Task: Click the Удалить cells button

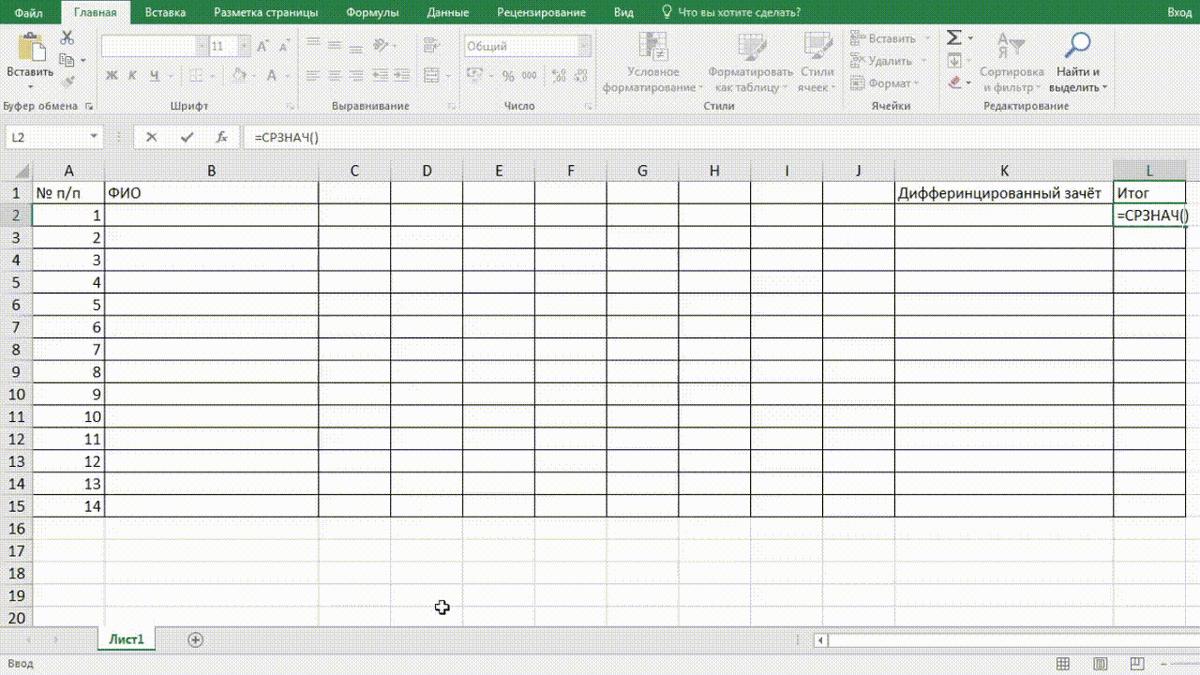Action: pyautogui.click(x=888, y=61)
